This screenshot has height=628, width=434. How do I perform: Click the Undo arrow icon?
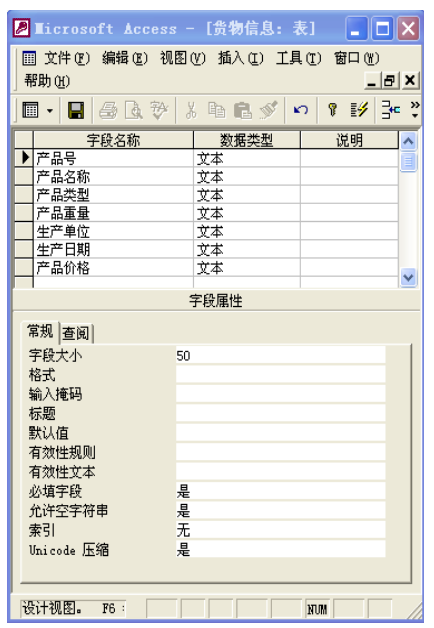pyautogui.click(x=301, y=110)
